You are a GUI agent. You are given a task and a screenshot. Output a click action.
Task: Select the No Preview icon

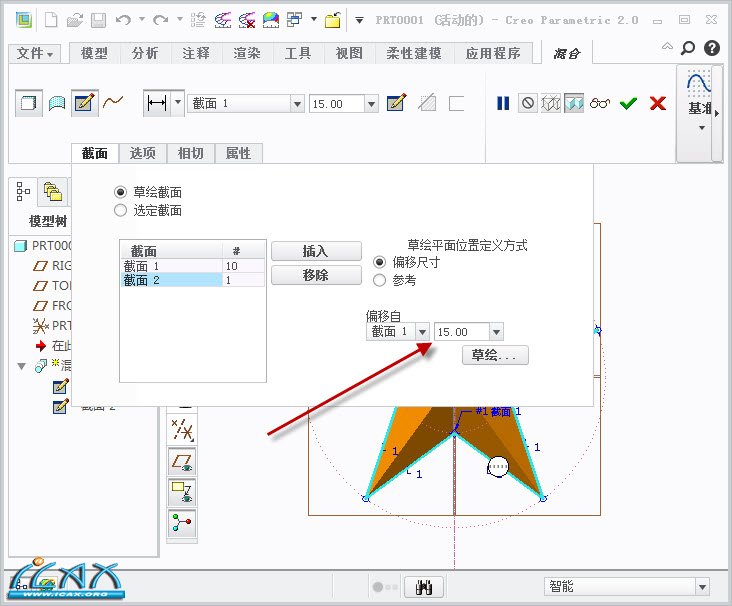528,103
